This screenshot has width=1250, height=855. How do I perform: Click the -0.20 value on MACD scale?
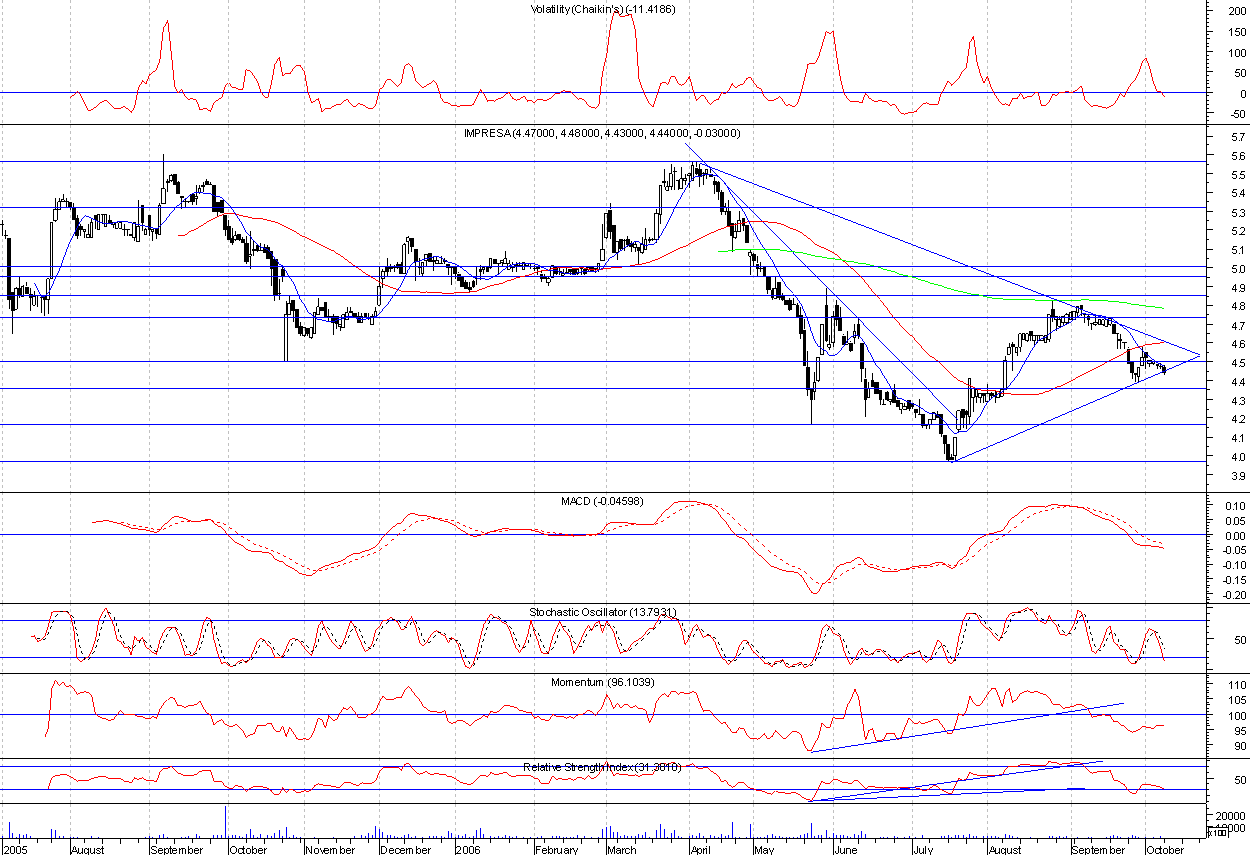click(1207, 595)
